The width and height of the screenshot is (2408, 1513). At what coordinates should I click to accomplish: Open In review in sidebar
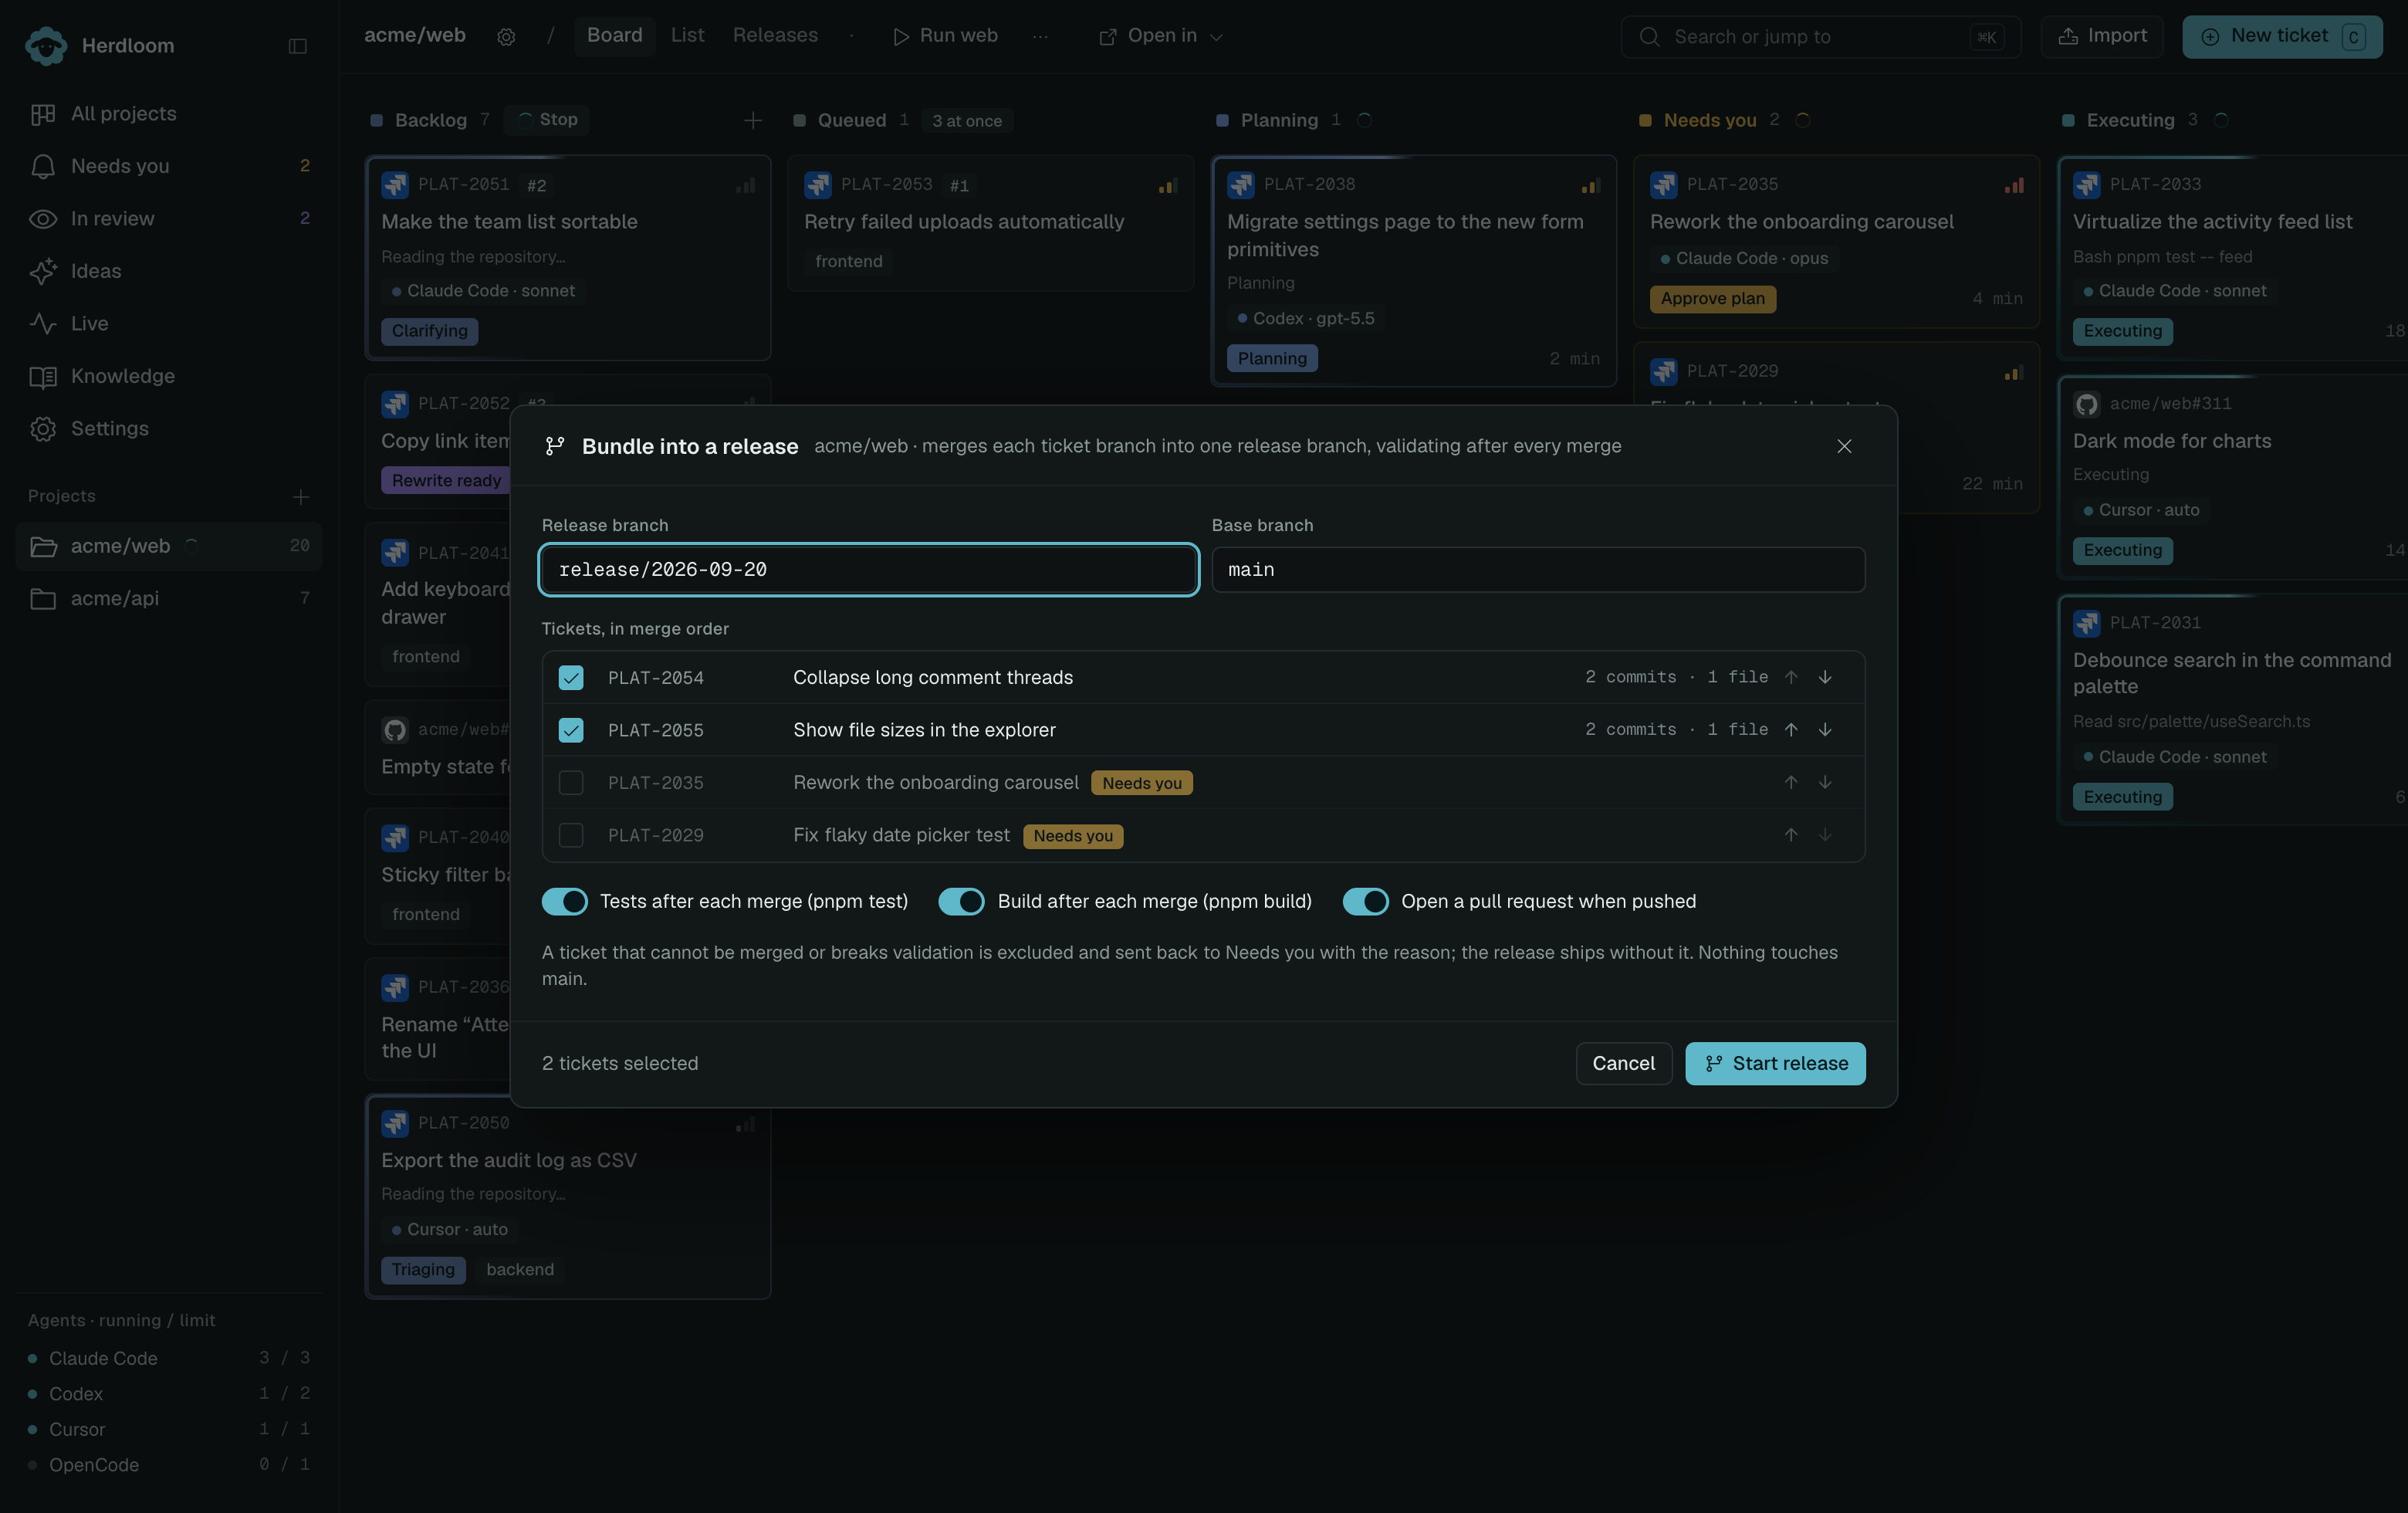(x=169, y=219)
